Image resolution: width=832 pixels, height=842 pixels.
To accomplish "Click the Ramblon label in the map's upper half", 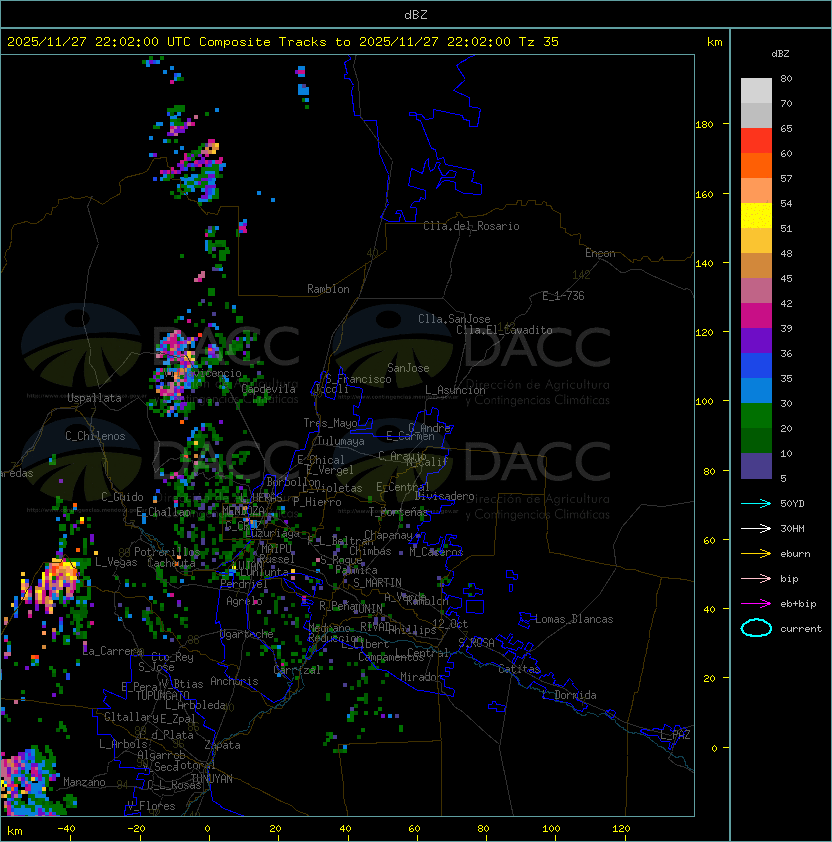I will coord(328,289).
